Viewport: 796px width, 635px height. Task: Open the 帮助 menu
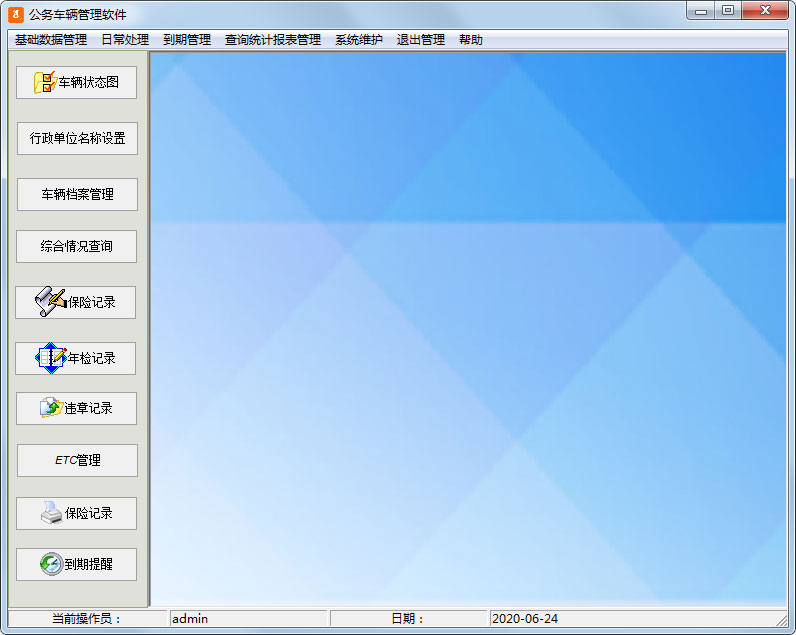(471, 40)
